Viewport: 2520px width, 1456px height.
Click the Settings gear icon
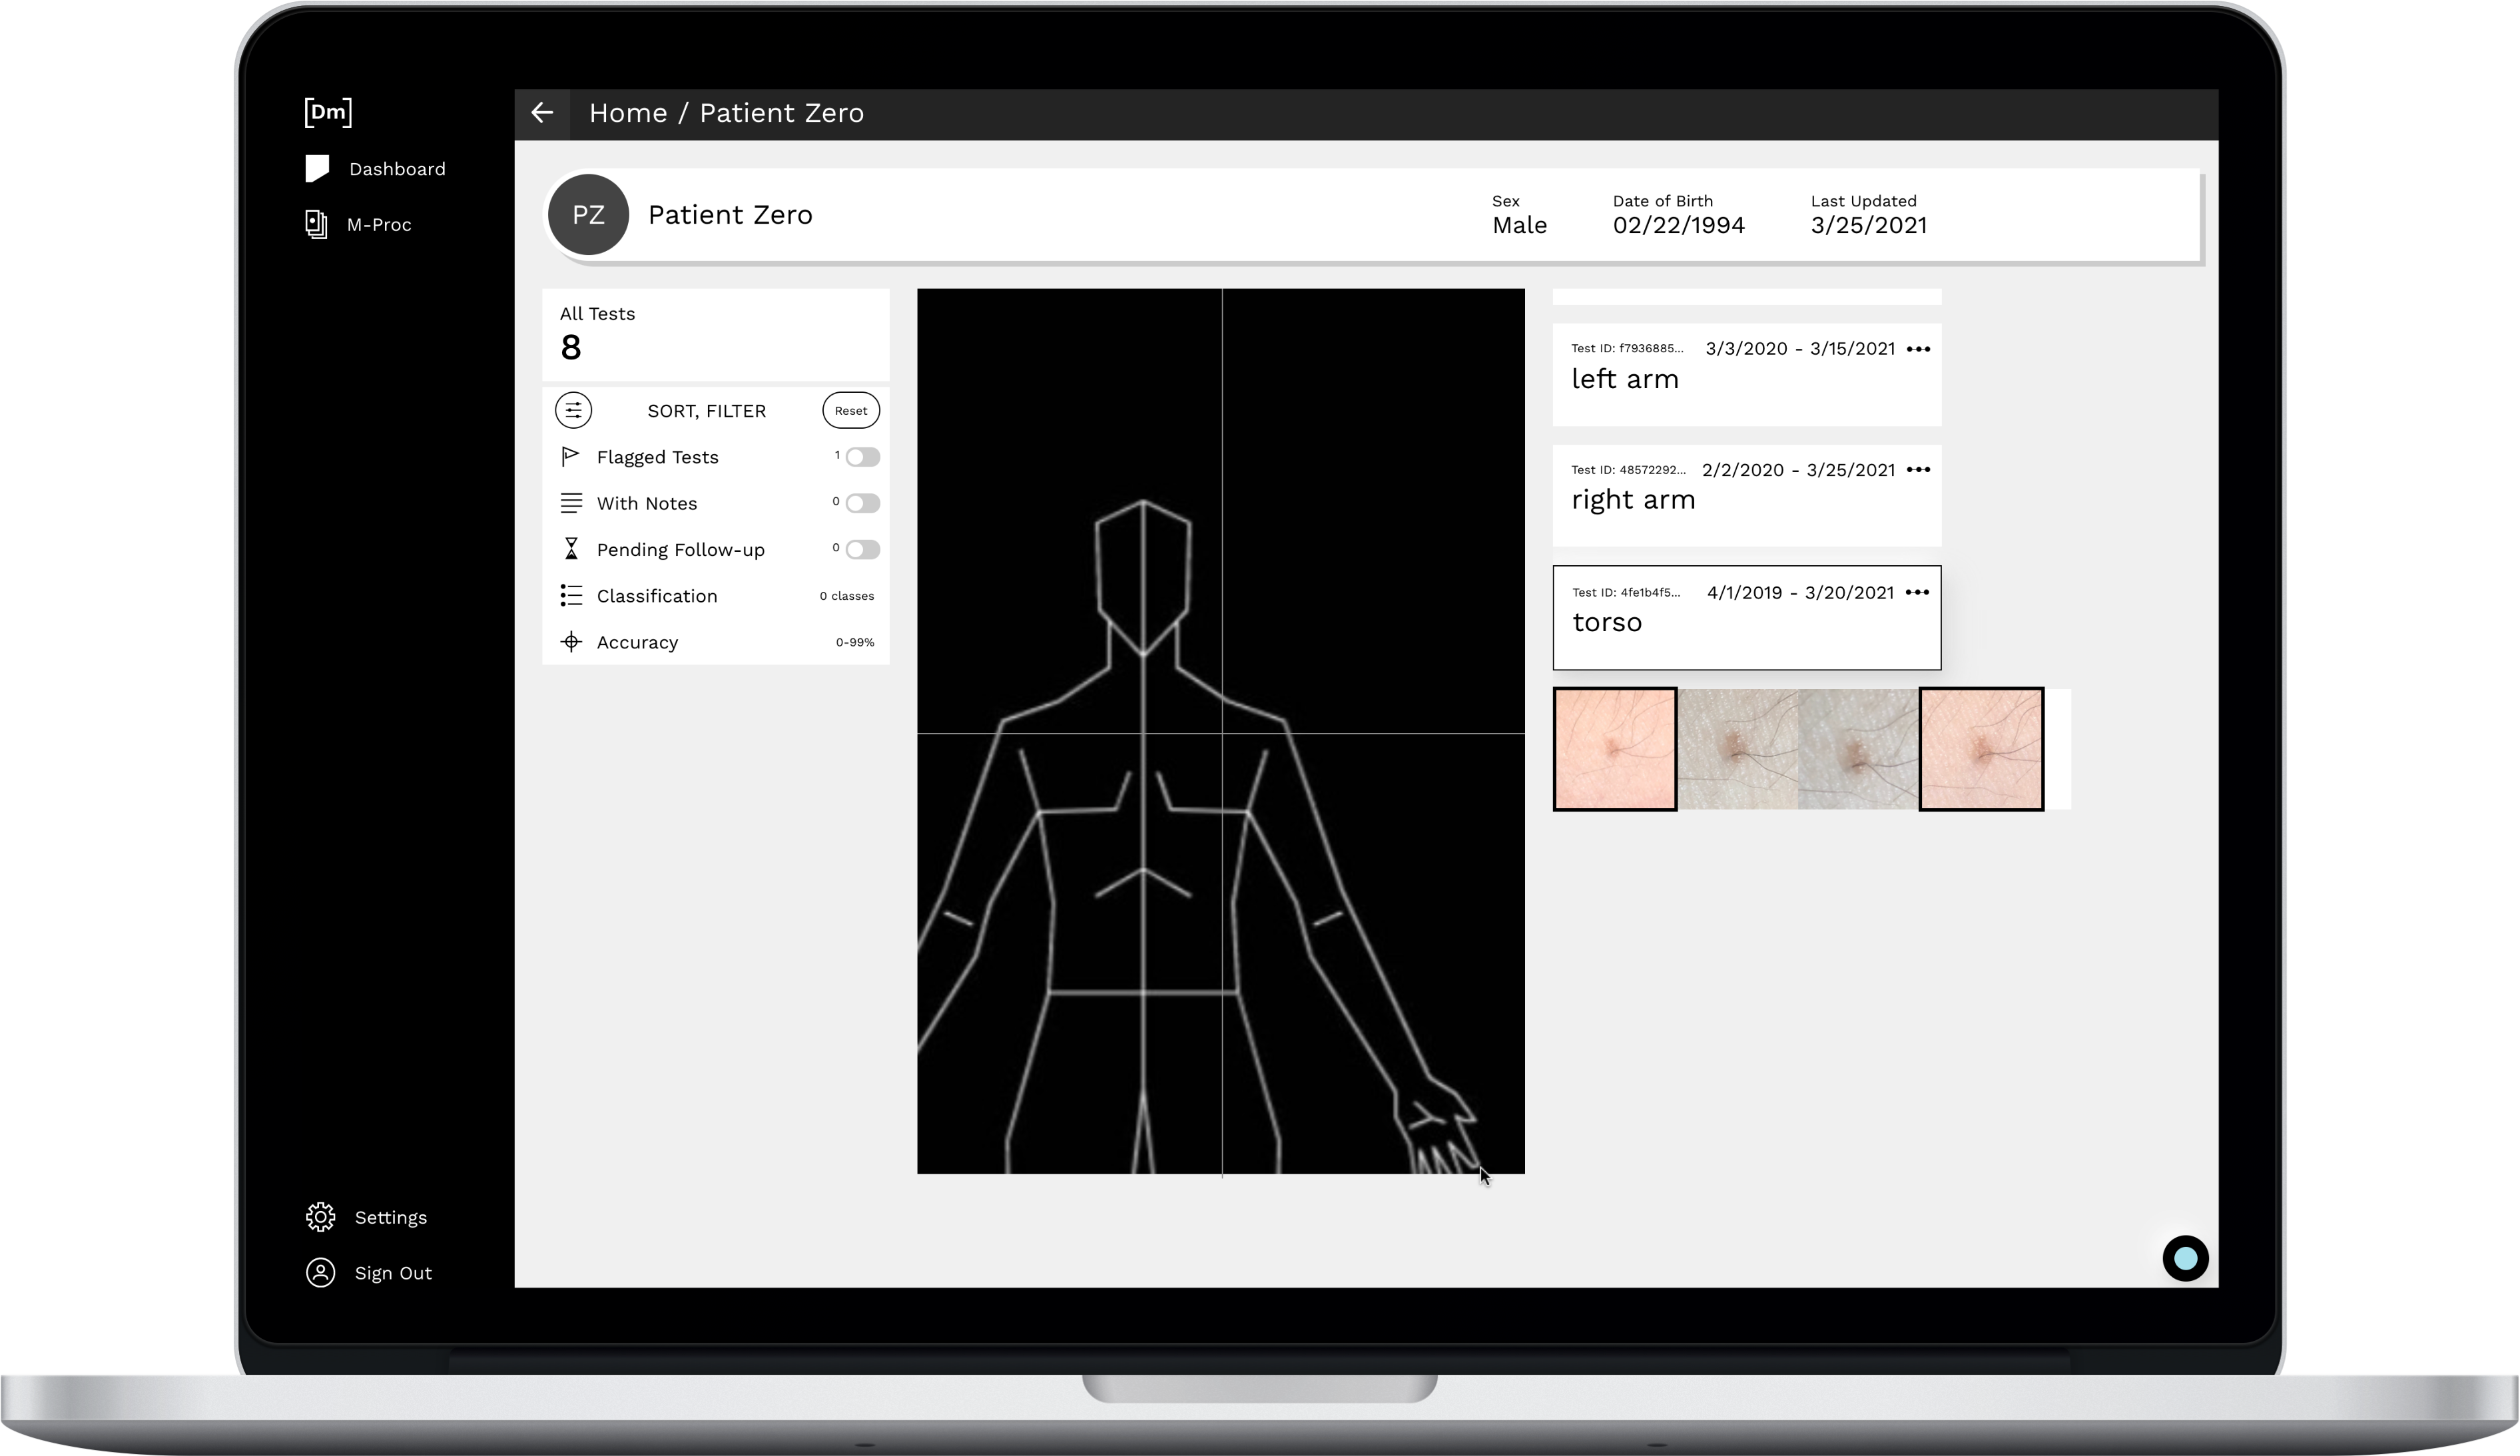click(x=320, y=1217)
